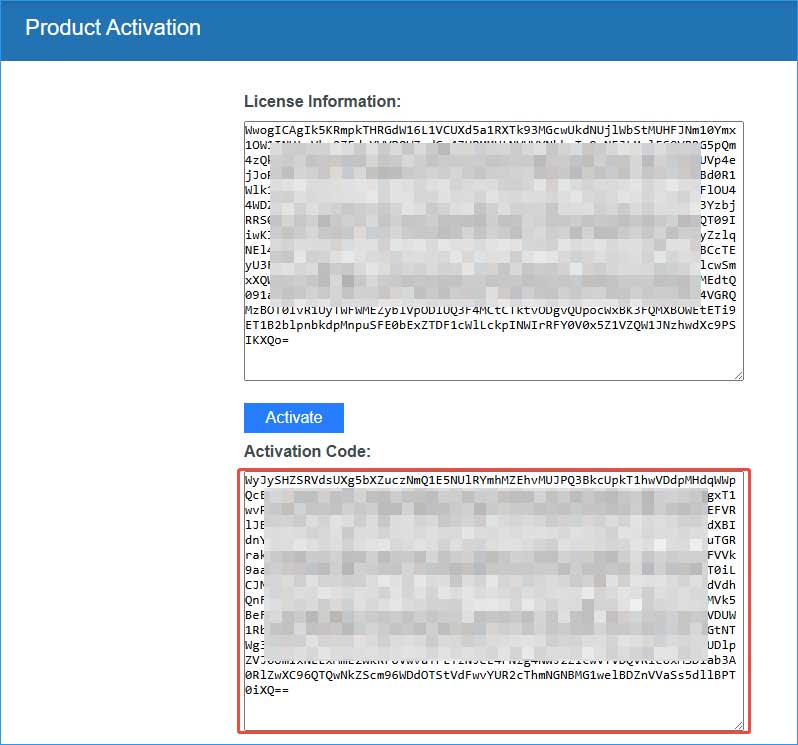Click the license line starting ET1B2blpnbkdp
Screen dimensions: 798x745
(x=490, y=325)
